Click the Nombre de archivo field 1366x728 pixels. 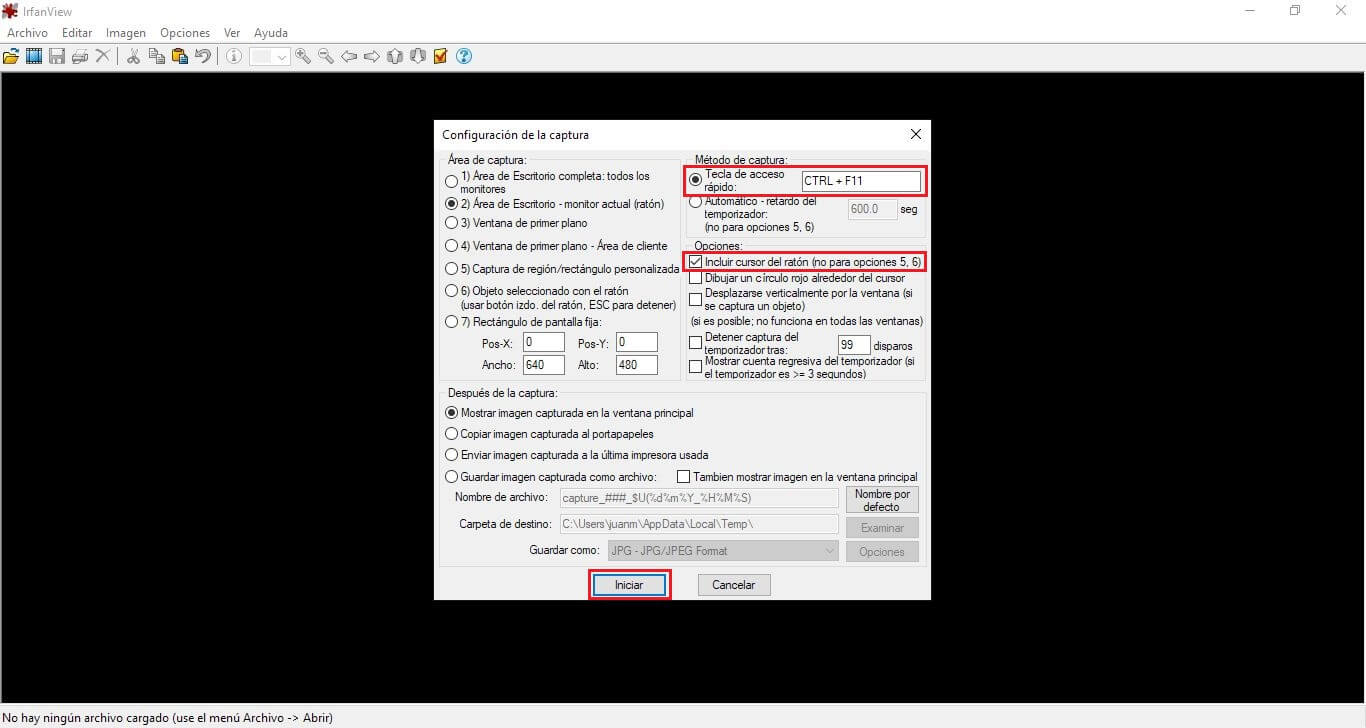click(698, 498)
